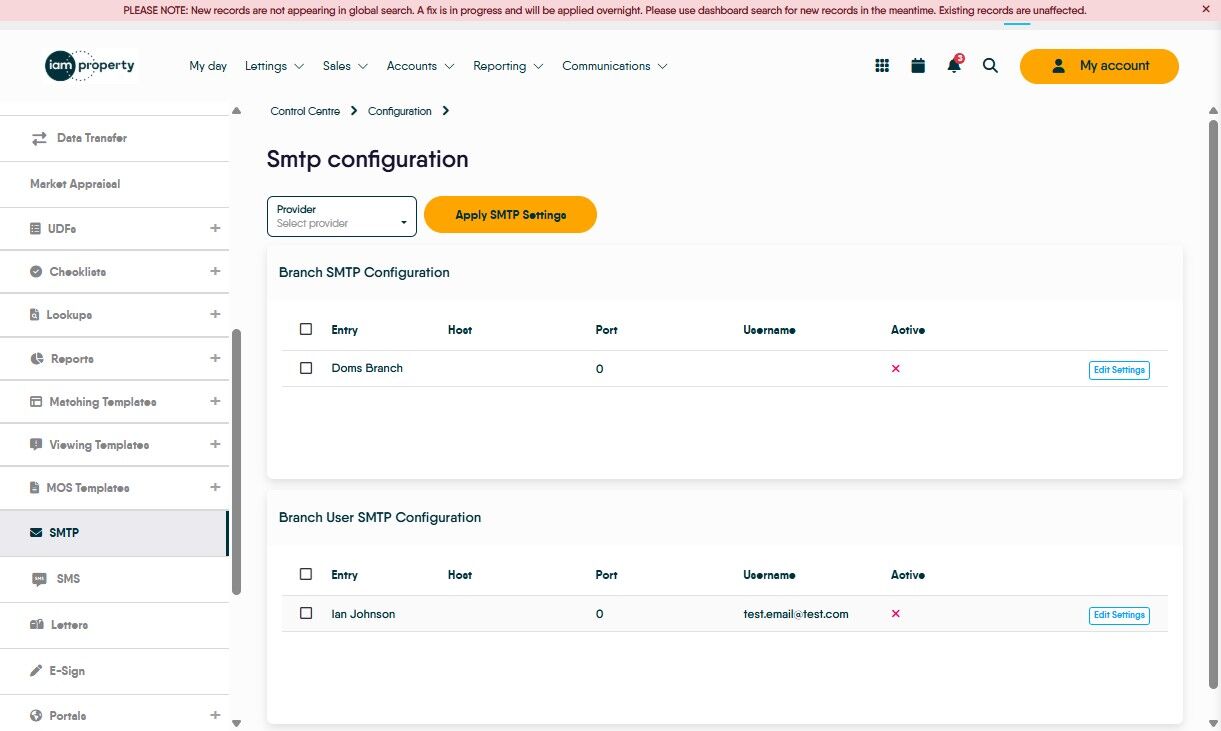Expand the Checklists plus icon
The image size is (1221, 731).
coord(215,272)
